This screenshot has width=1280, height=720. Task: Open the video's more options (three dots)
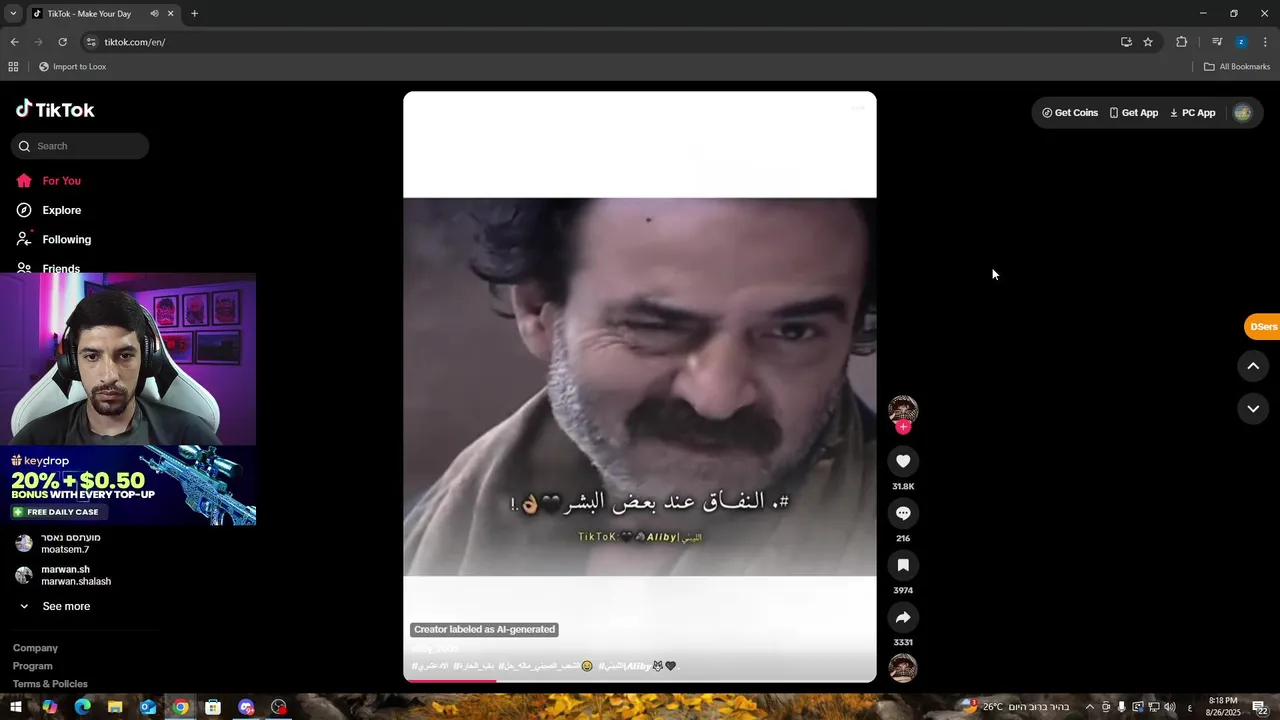tap(858, 107)
